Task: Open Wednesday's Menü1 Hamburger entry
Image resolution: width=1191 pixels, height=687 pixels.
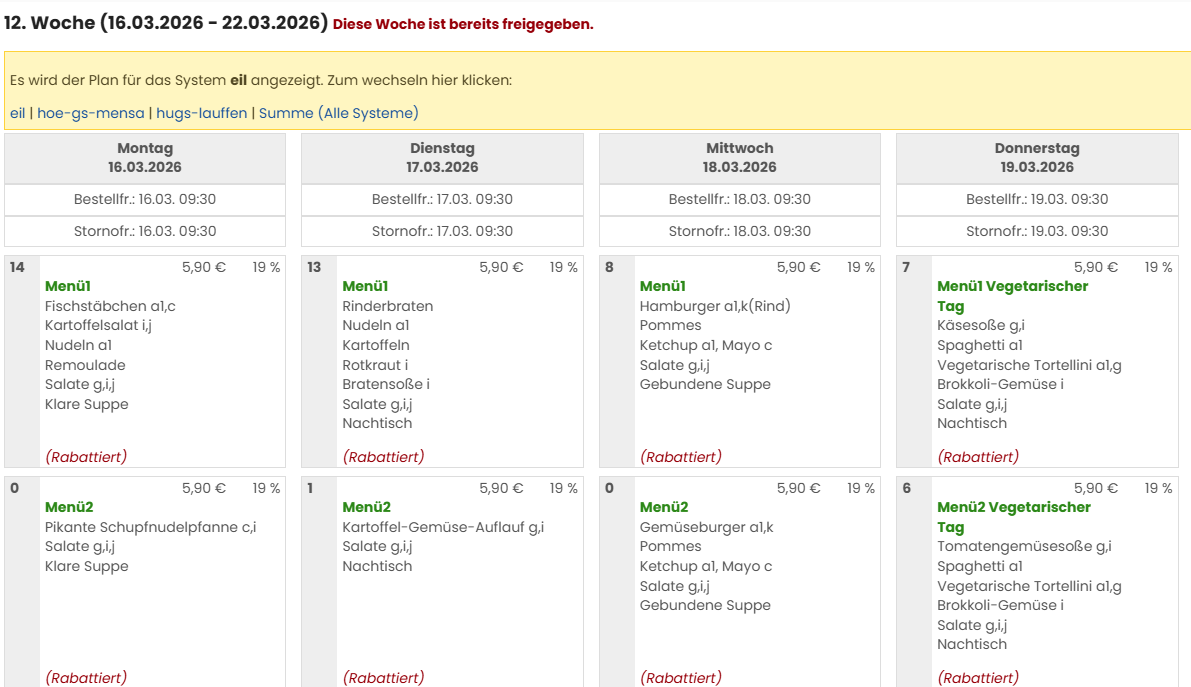Action: [663, 286]
